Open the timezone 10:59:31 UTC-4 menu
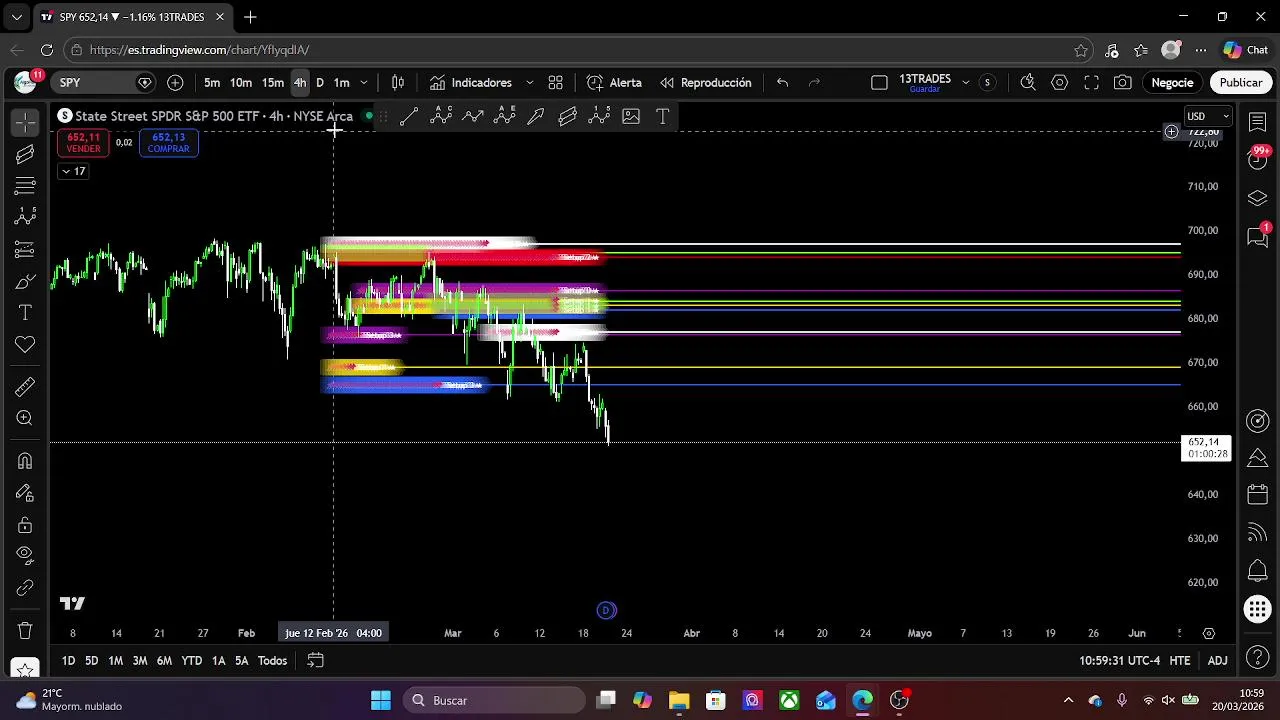The height and width of the screenshot is (720, 1280). 1119,661
